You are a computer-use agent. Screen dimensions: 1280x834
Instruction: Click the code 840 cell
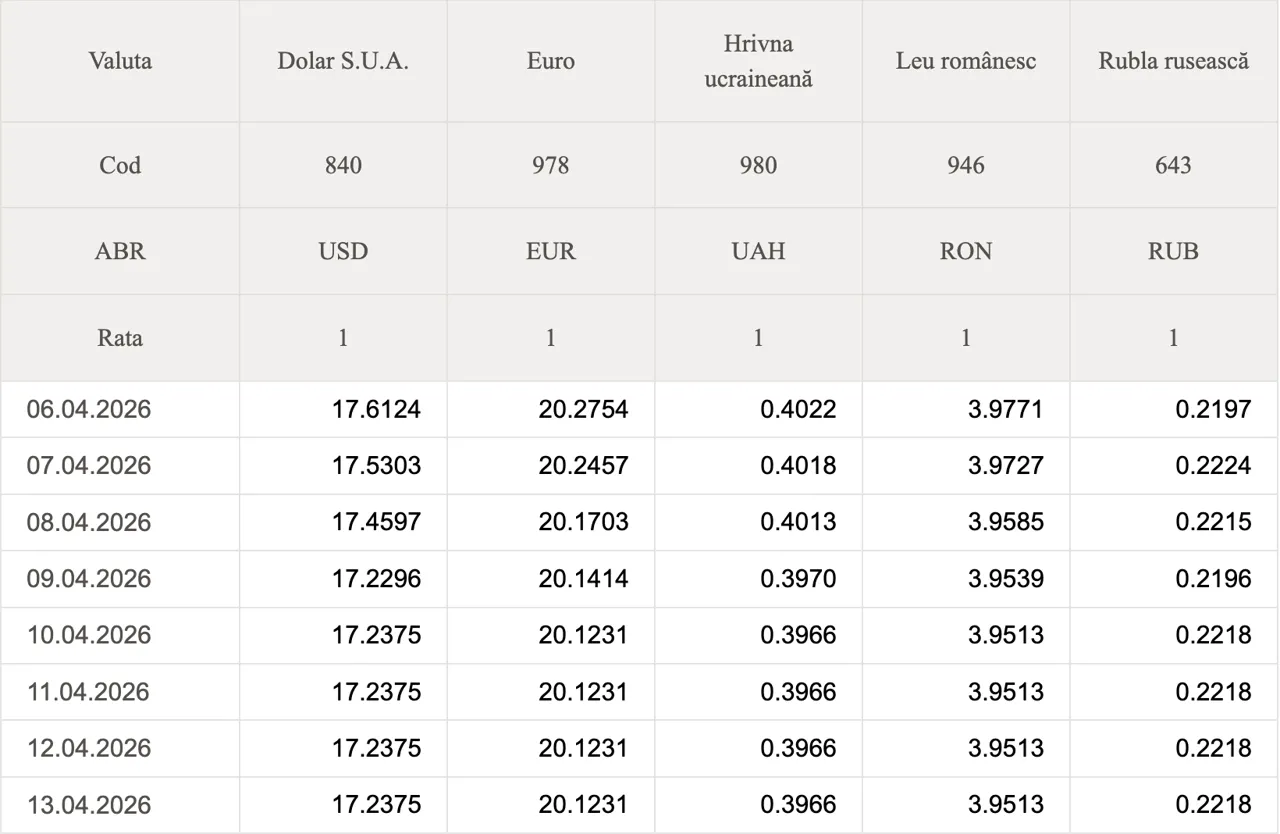[343, 165]
